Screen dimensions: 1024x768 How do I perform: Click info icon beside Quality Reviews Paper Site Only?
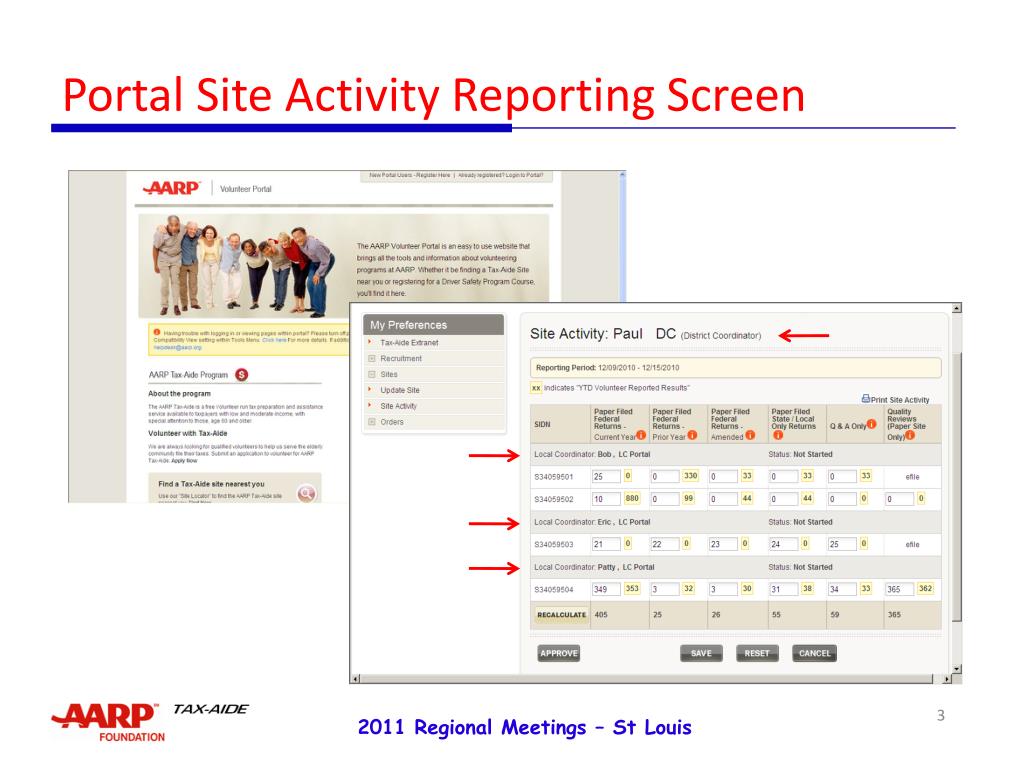910,436
